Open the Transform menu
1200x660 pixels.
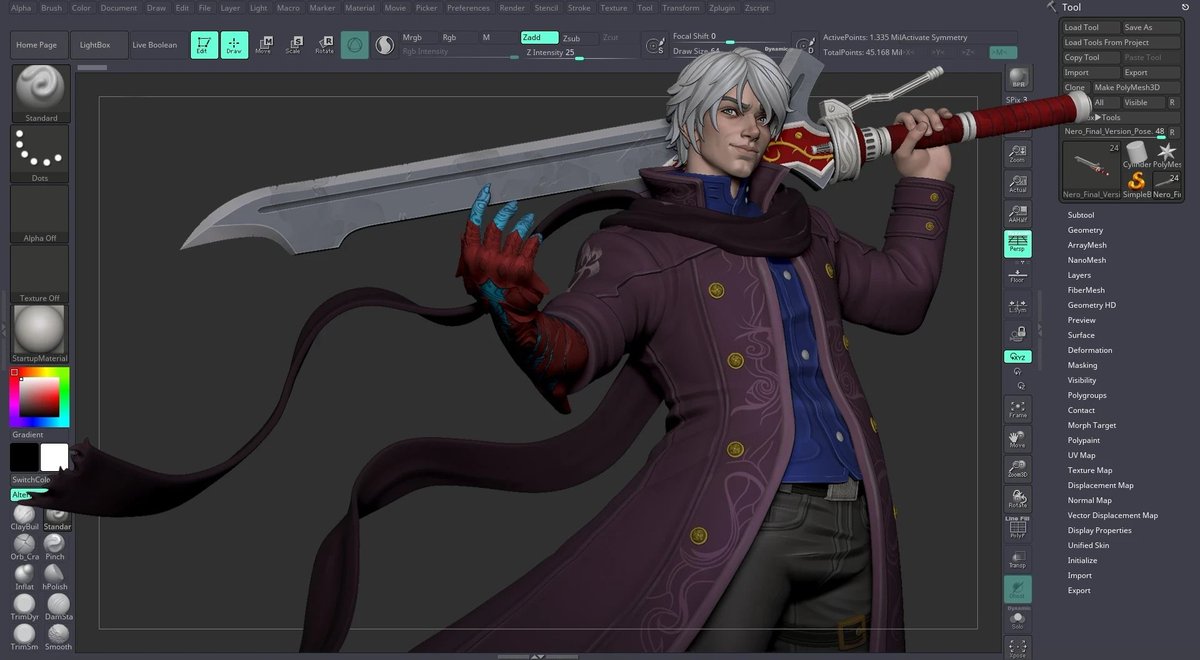(x=681, y=7)
